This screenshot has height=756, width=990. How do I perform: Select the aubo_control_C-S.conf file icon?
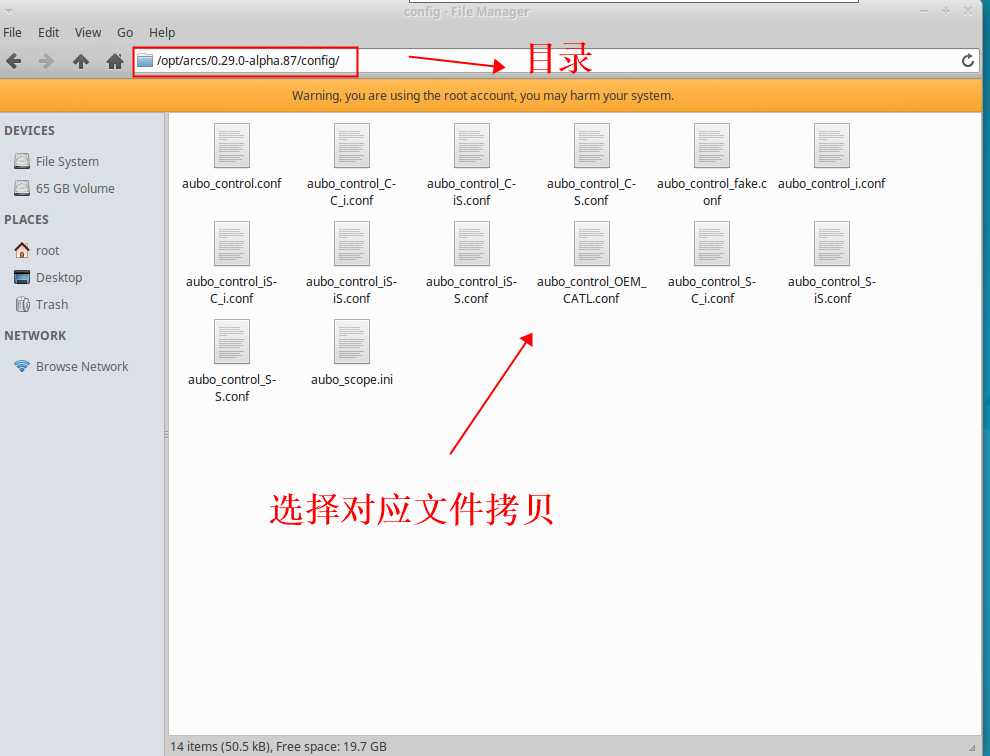click(592, 145)
